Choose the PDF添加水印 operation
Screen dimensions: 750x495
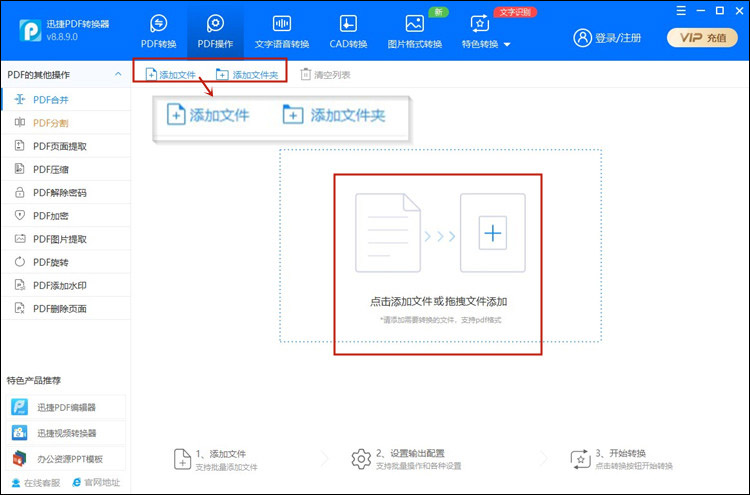click(66, 285)
